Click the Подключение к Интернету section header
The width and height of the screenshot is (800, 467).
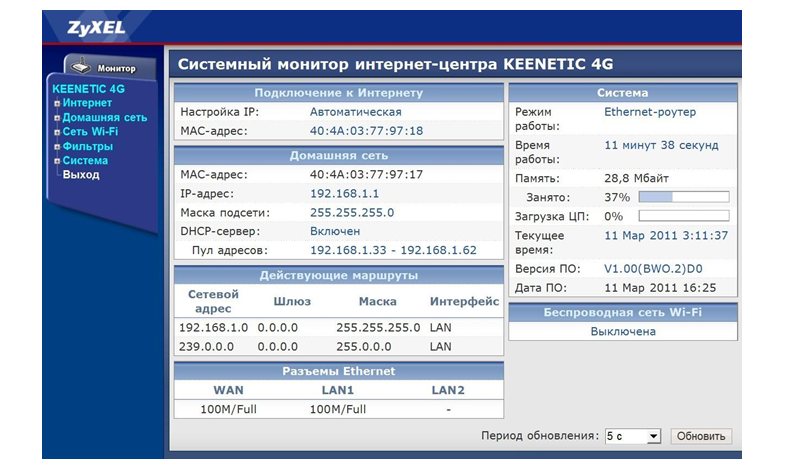pyautogui.click(x=339, y=93)
